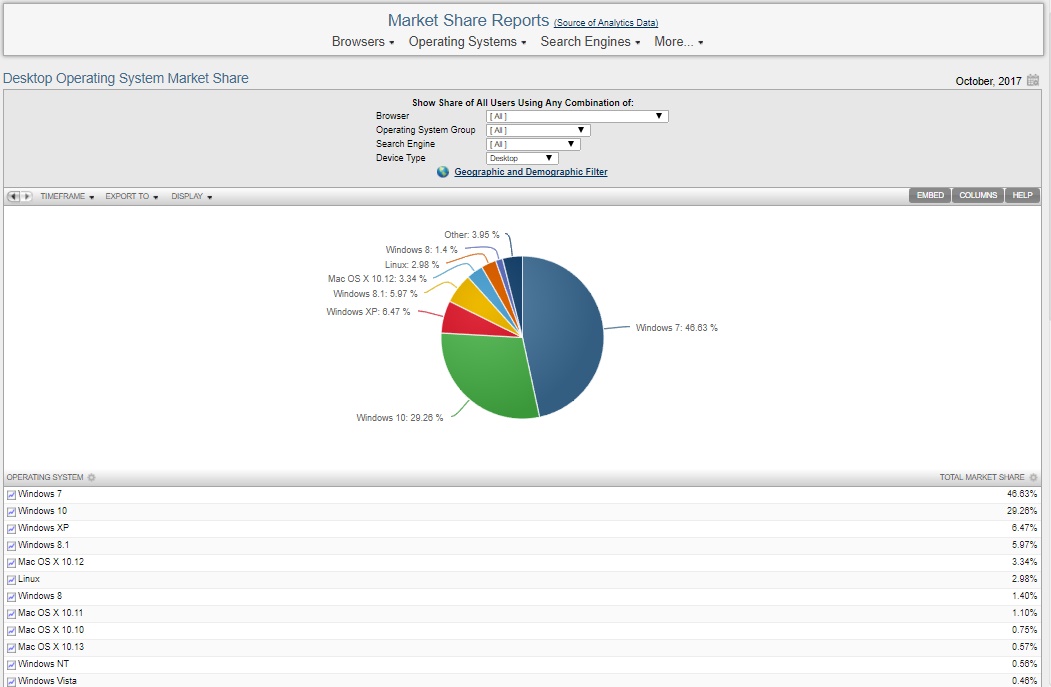This screenshot has width=1051, height=687.
Task: Go to next period with right arrow
Action: [x=27, y=196]
